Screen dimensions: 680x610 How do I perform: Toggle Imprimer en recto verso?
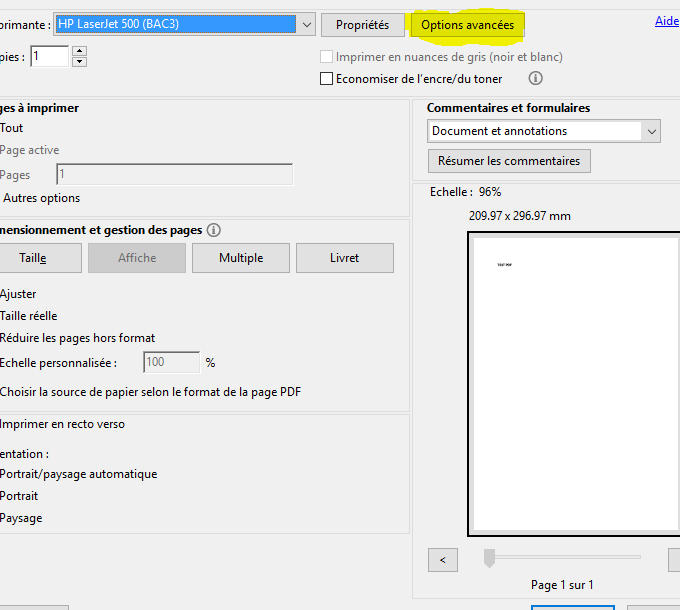click(x=62, y=424)
